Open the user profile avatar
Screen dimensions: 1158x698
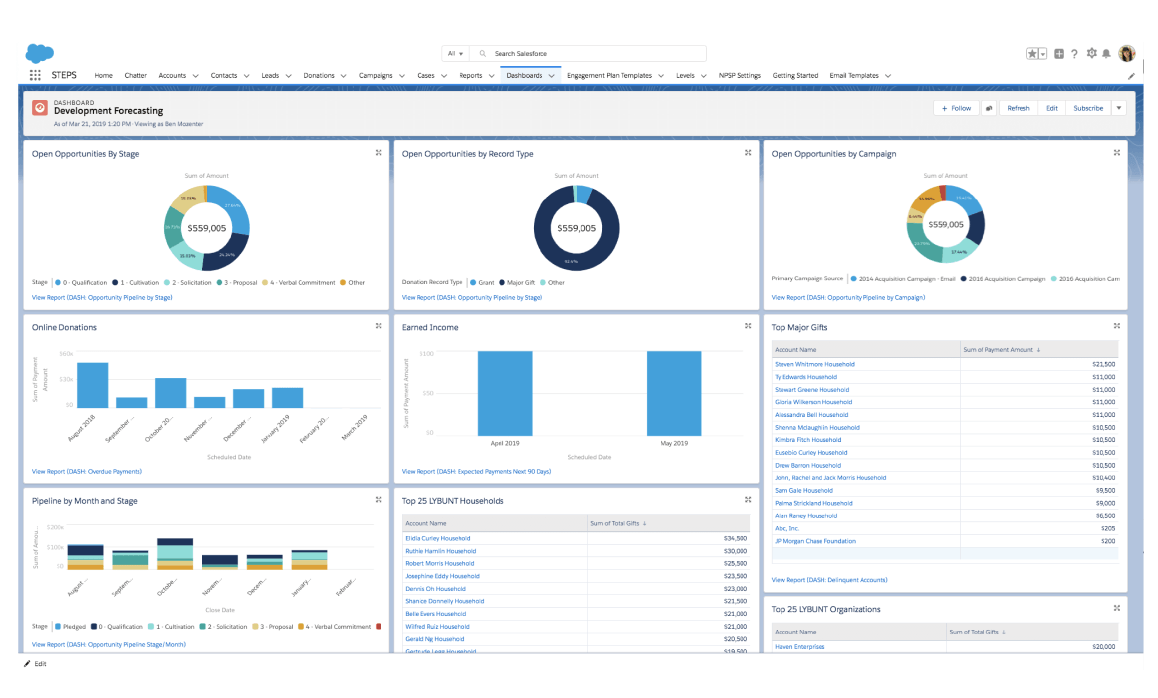click(x=1126, y=53)
